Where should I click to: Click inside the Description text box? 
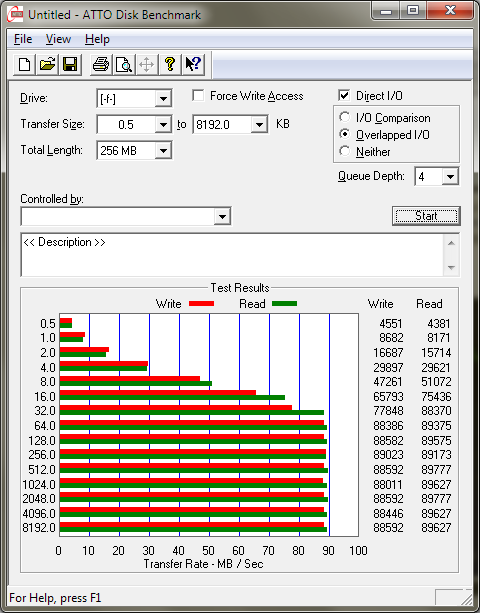(x=233, y=255)
